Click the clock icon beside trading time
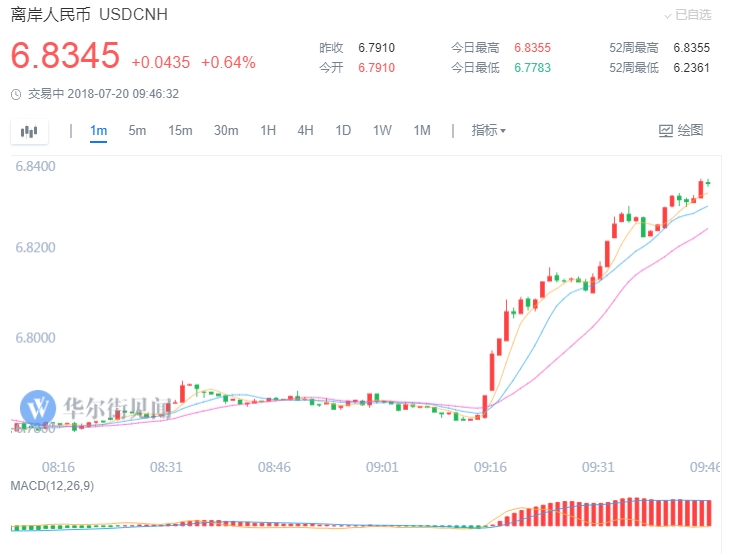732x557 pixels. [x=16, y=94]
